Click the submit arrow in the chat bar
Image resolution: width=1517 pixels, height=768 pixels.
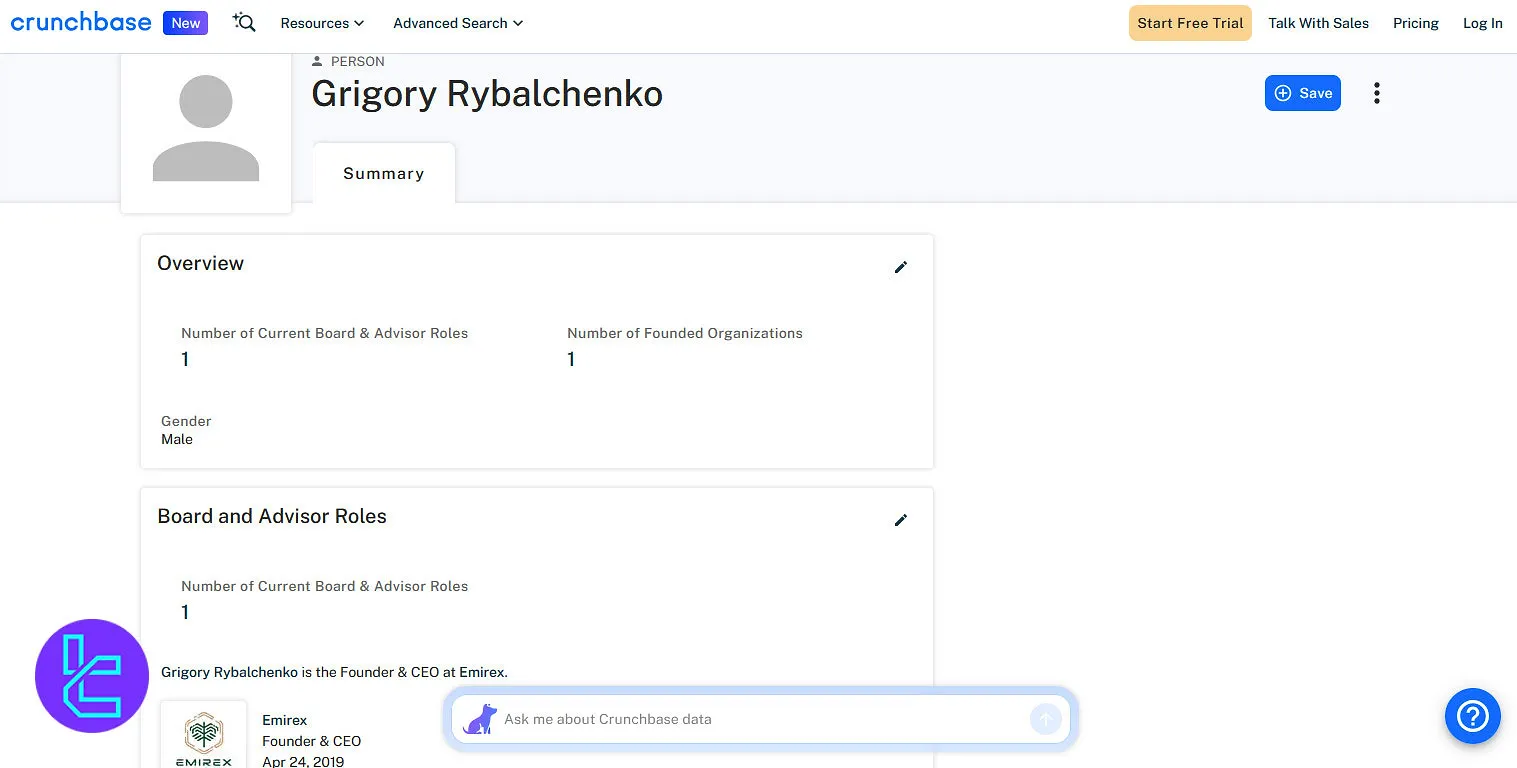(1045, 718)
